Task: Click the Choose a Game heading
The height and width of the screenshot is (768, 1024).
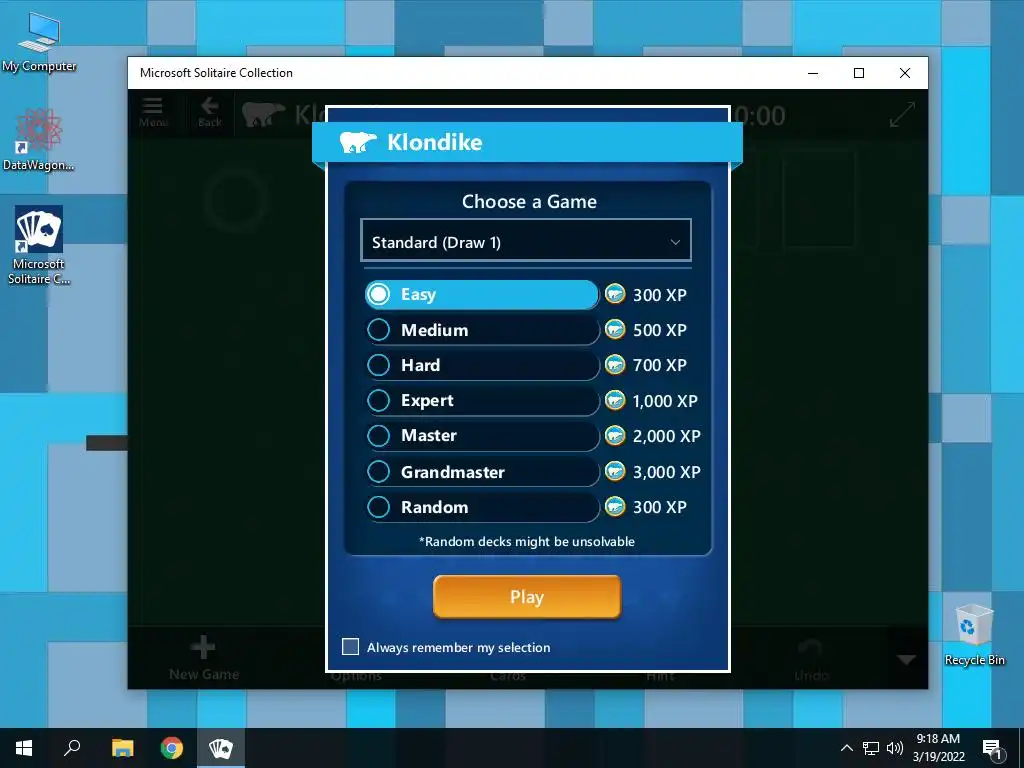Action: click(529, 201)
